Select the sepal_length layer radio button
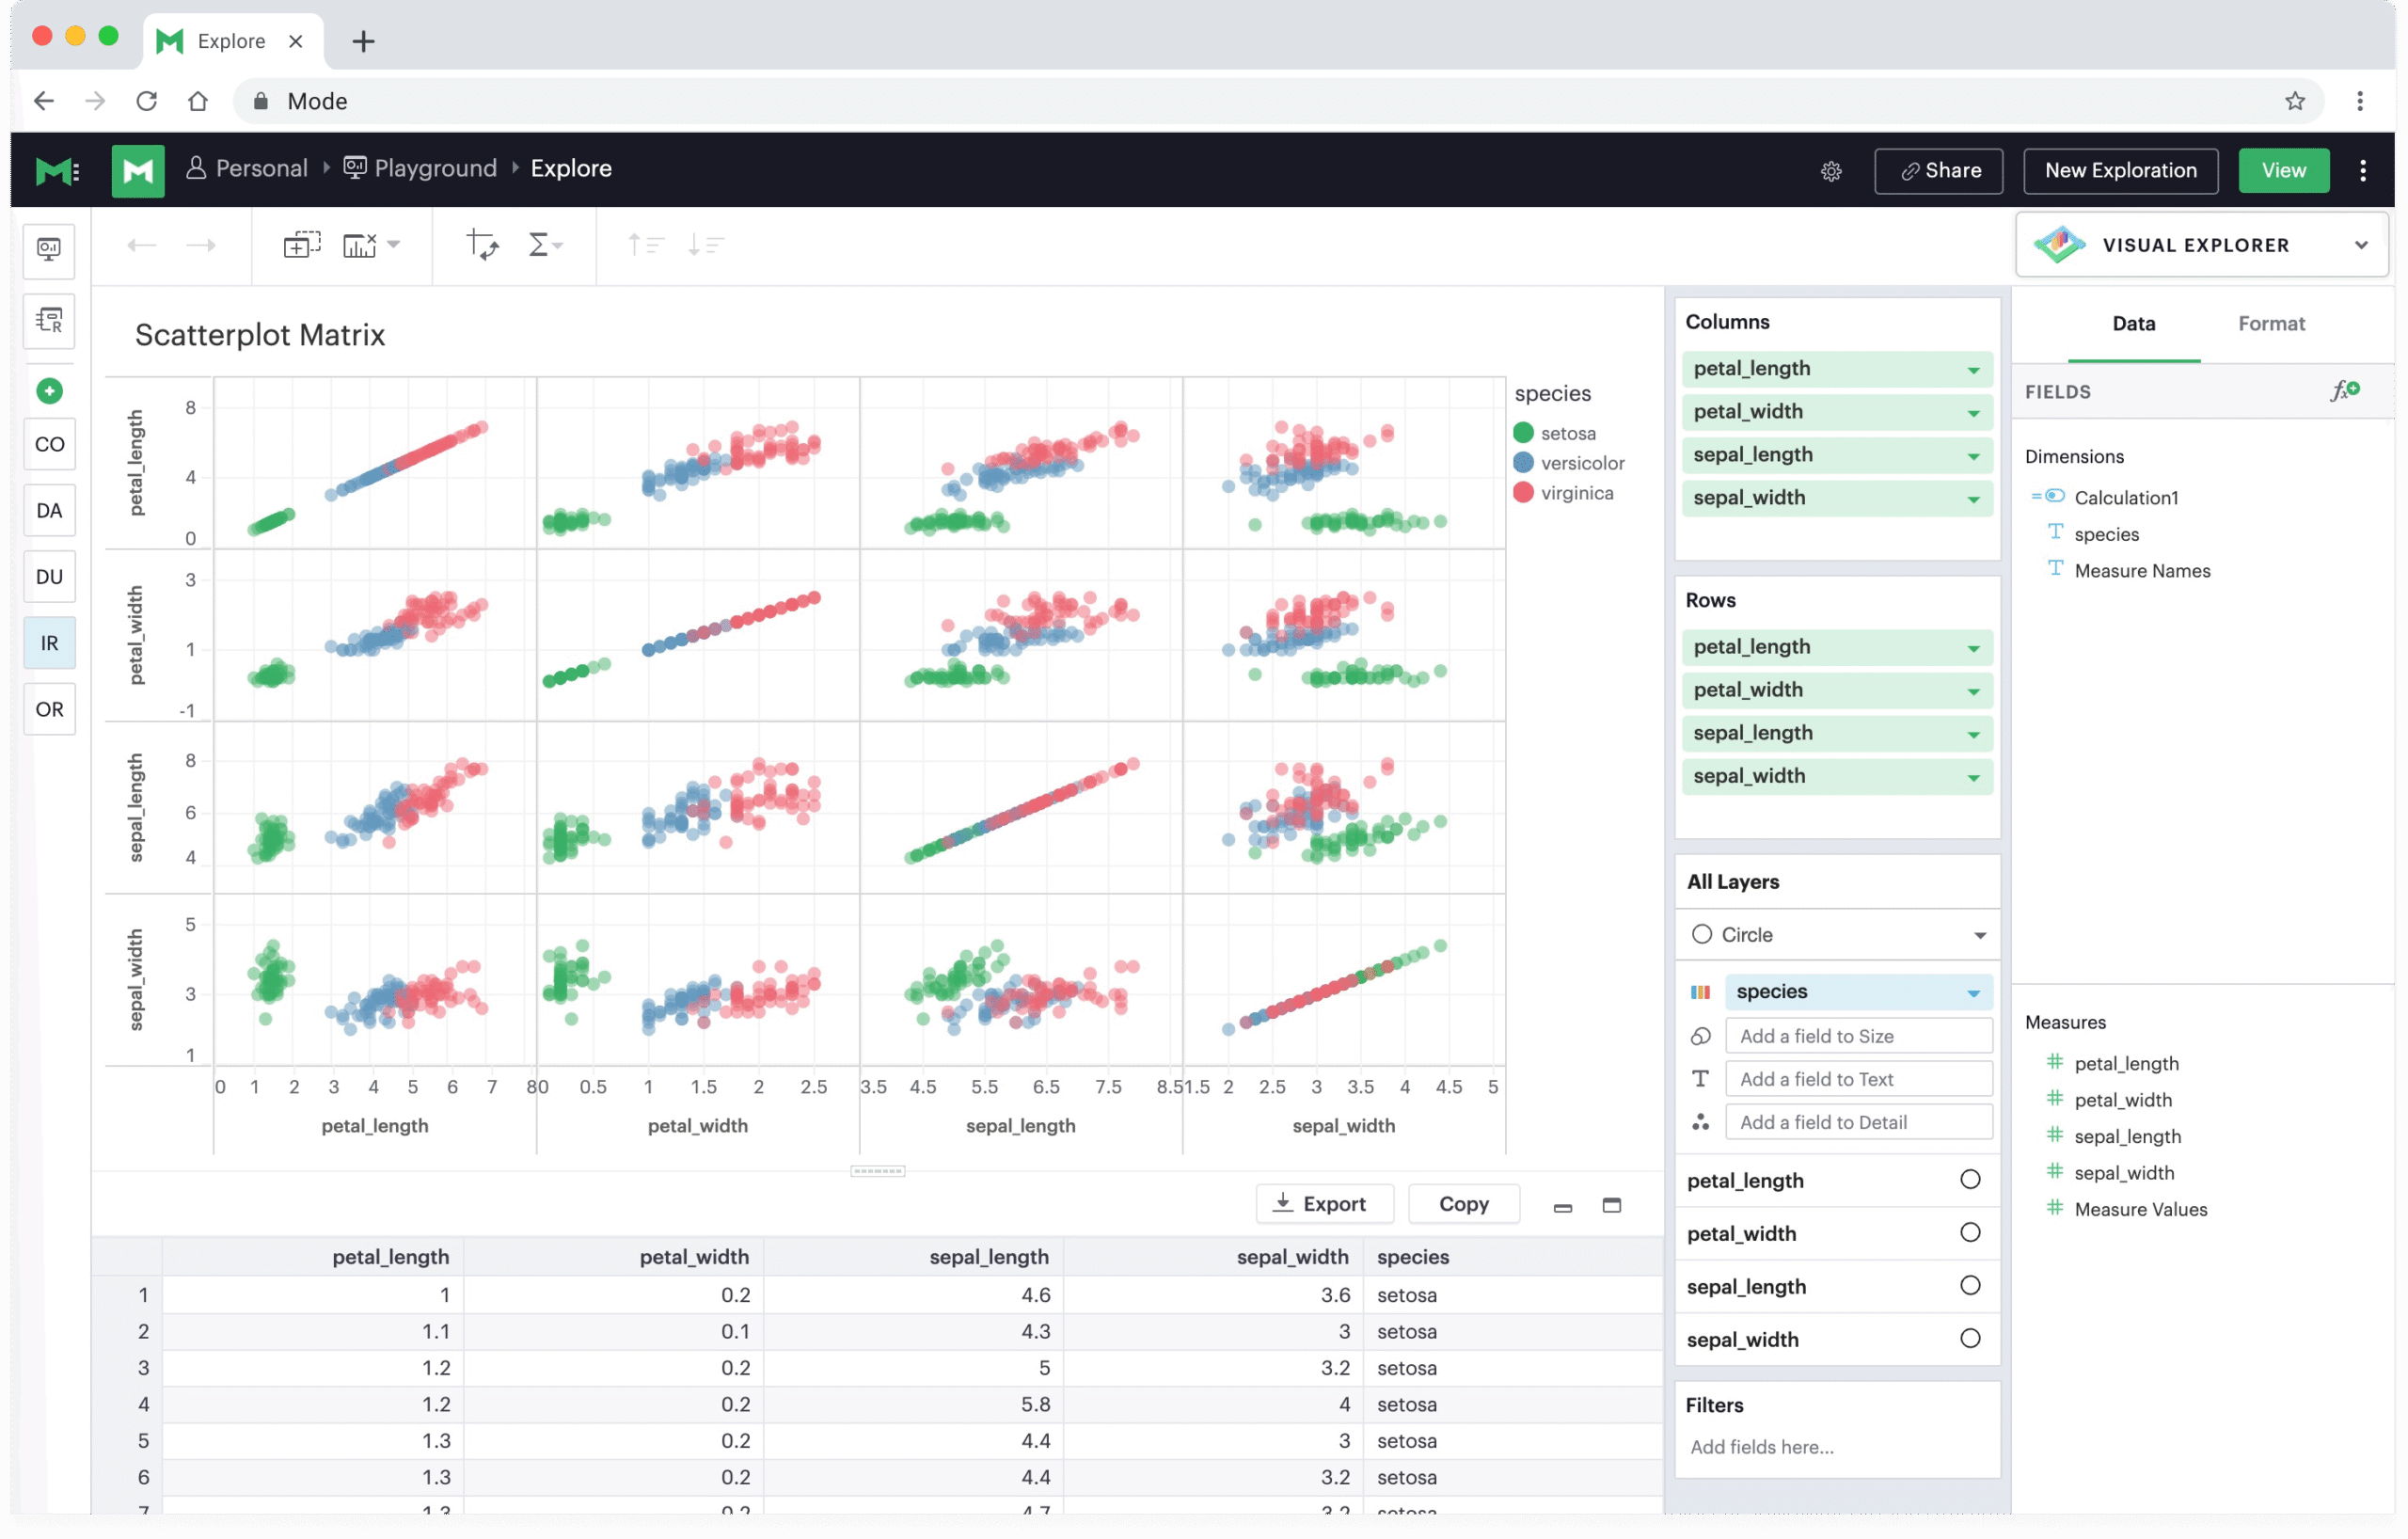 (x=1969, y=1286)
